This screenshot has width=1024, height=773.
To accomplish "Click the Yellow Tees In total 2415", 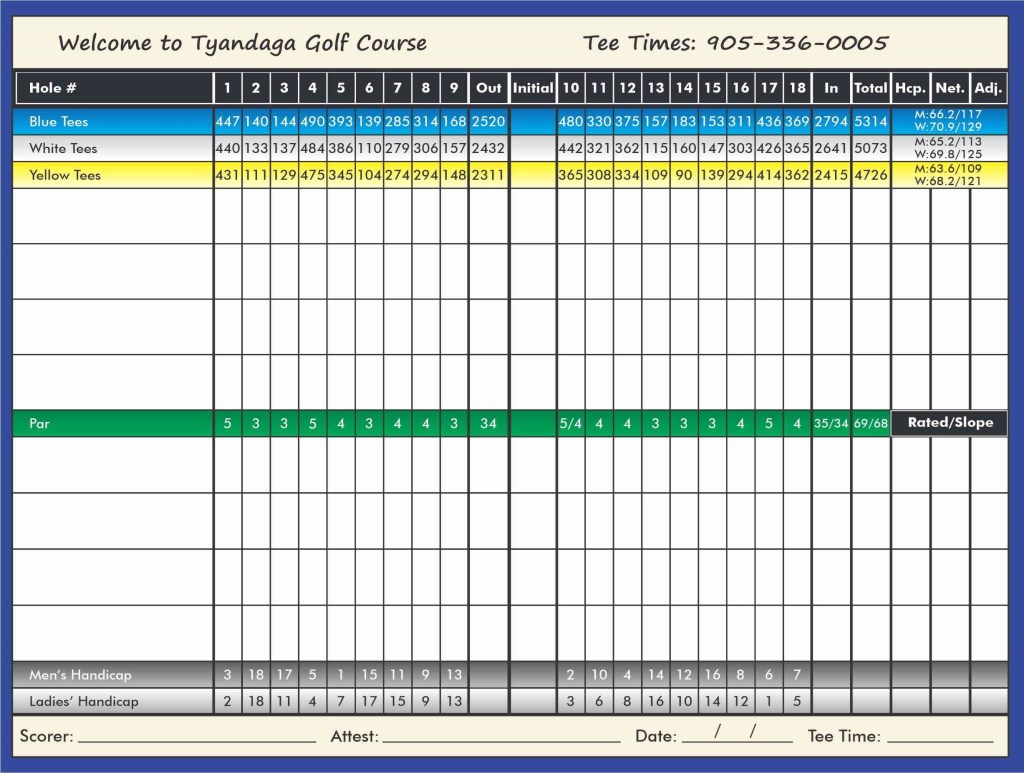I will 831,175.
